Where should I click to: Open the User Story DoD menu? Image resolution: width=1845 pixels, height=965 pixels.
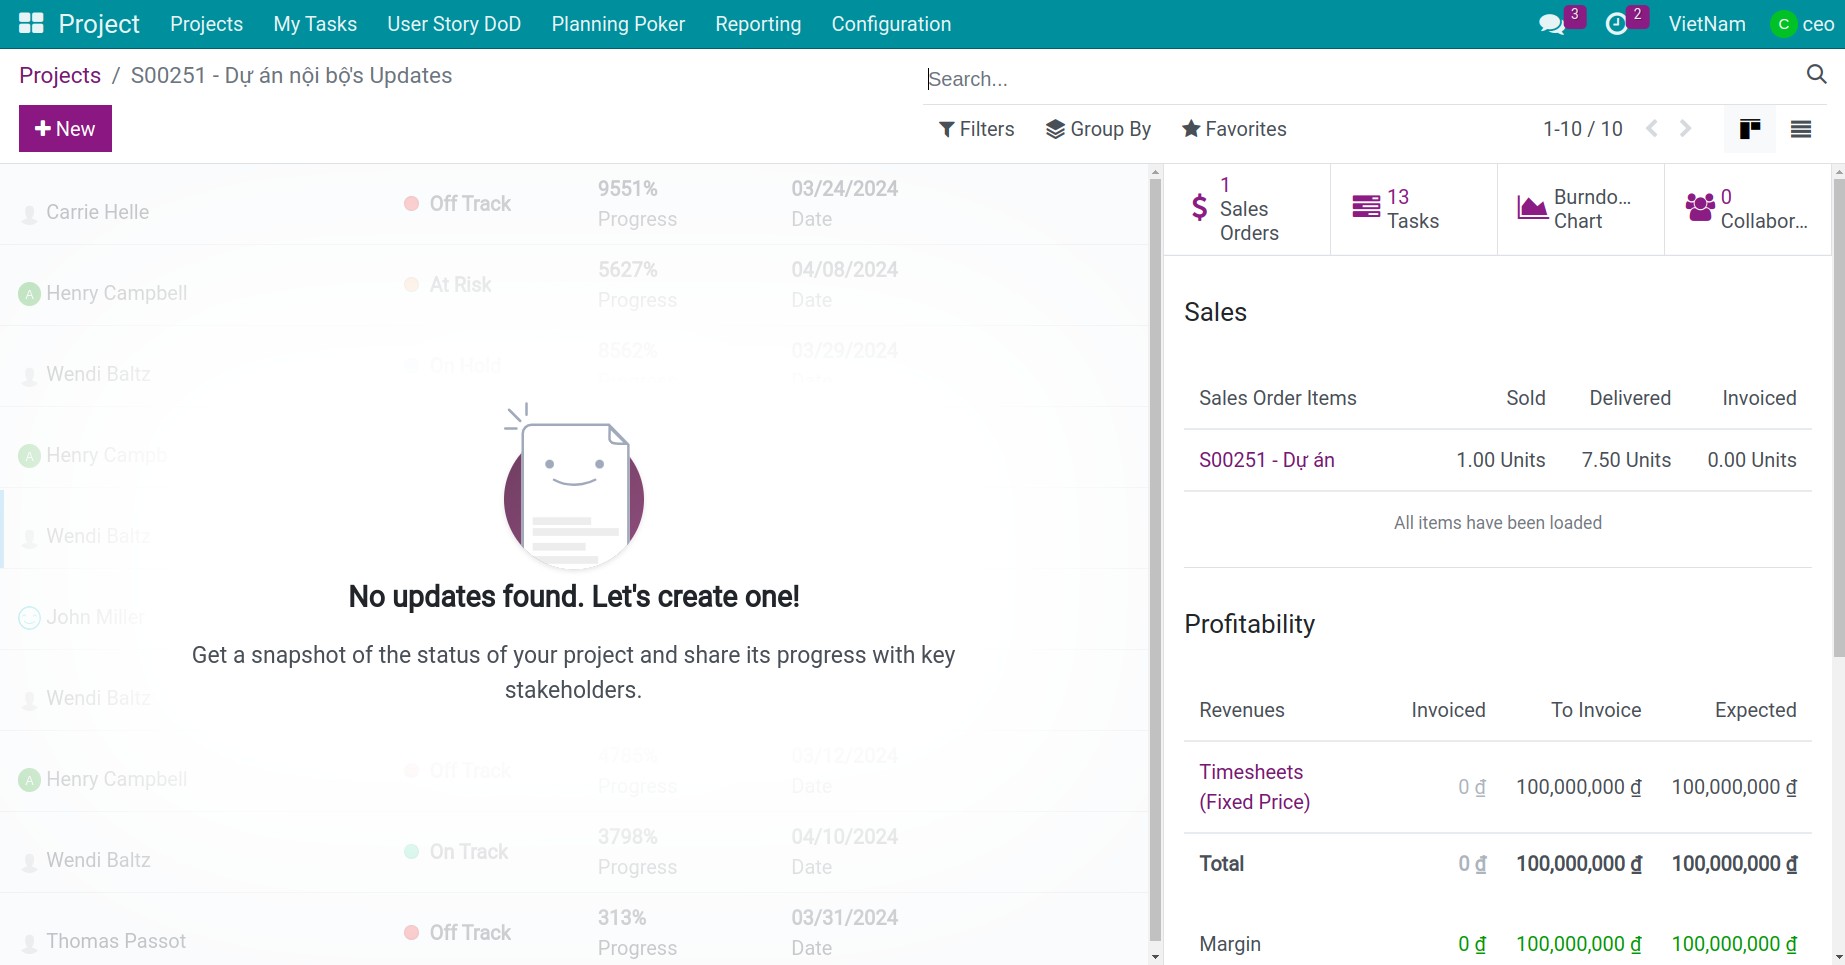(x=454, y=24)
